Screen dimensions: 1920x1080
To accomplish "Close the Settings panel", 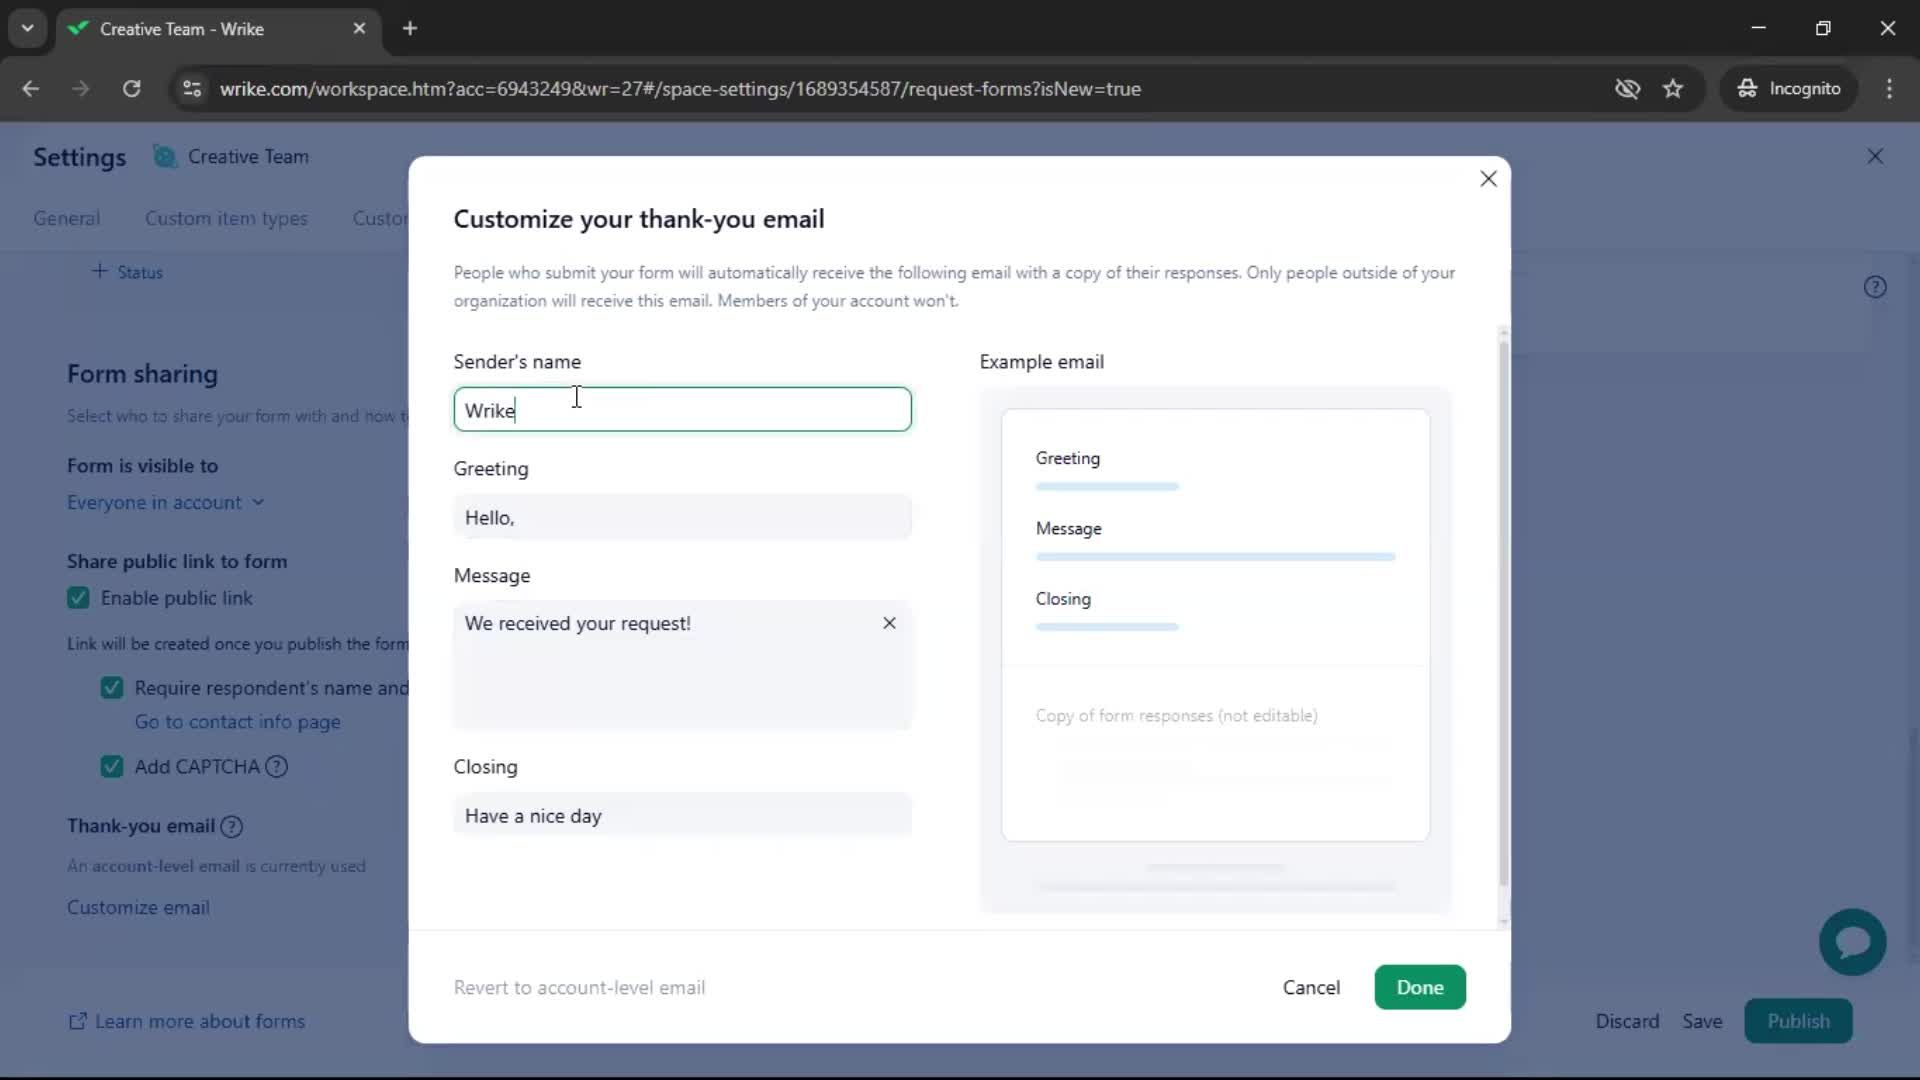I will pyautogui.click(x=1875, y=157).
